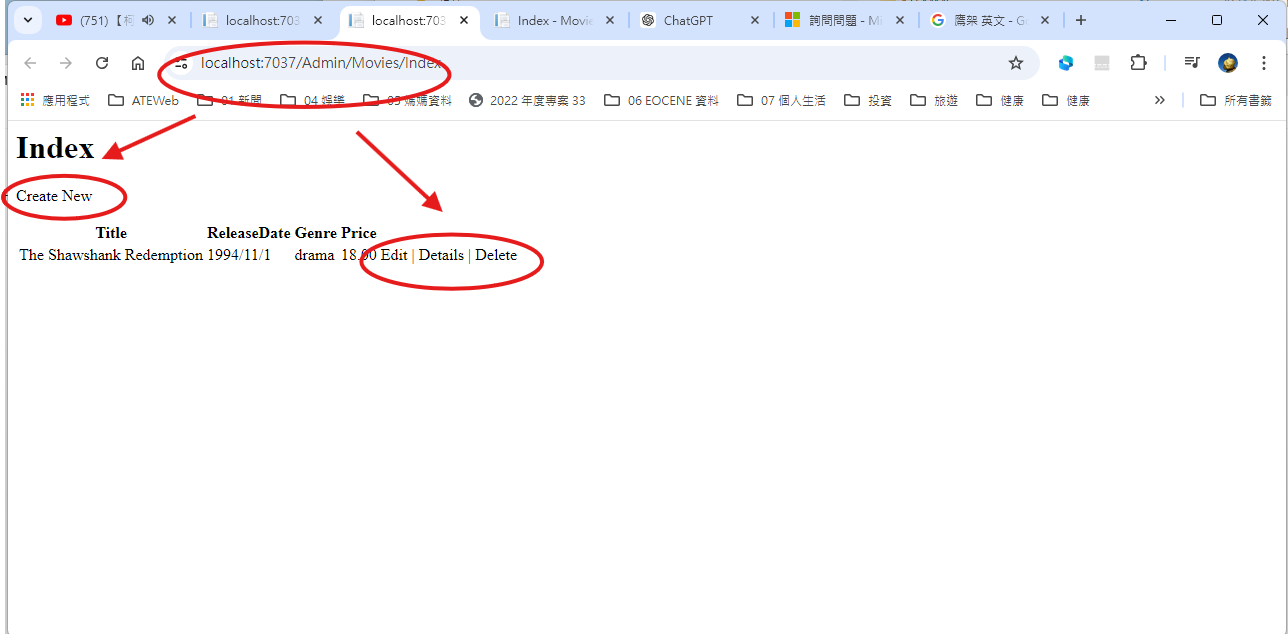The image size is (1288, 634).
Task: Click the Genre column header
Action: tap(316, 233)
